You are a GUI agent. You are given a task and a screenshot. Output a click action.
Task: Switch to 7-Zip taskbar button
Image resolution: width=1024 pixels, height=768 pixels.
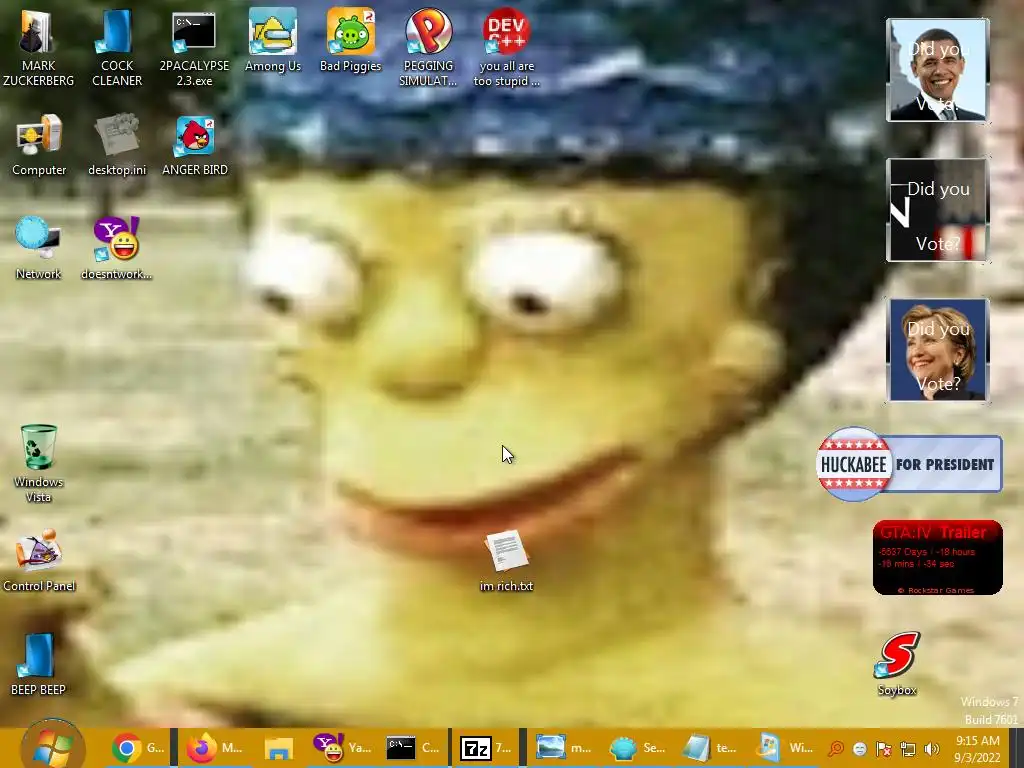pos(487,748)
